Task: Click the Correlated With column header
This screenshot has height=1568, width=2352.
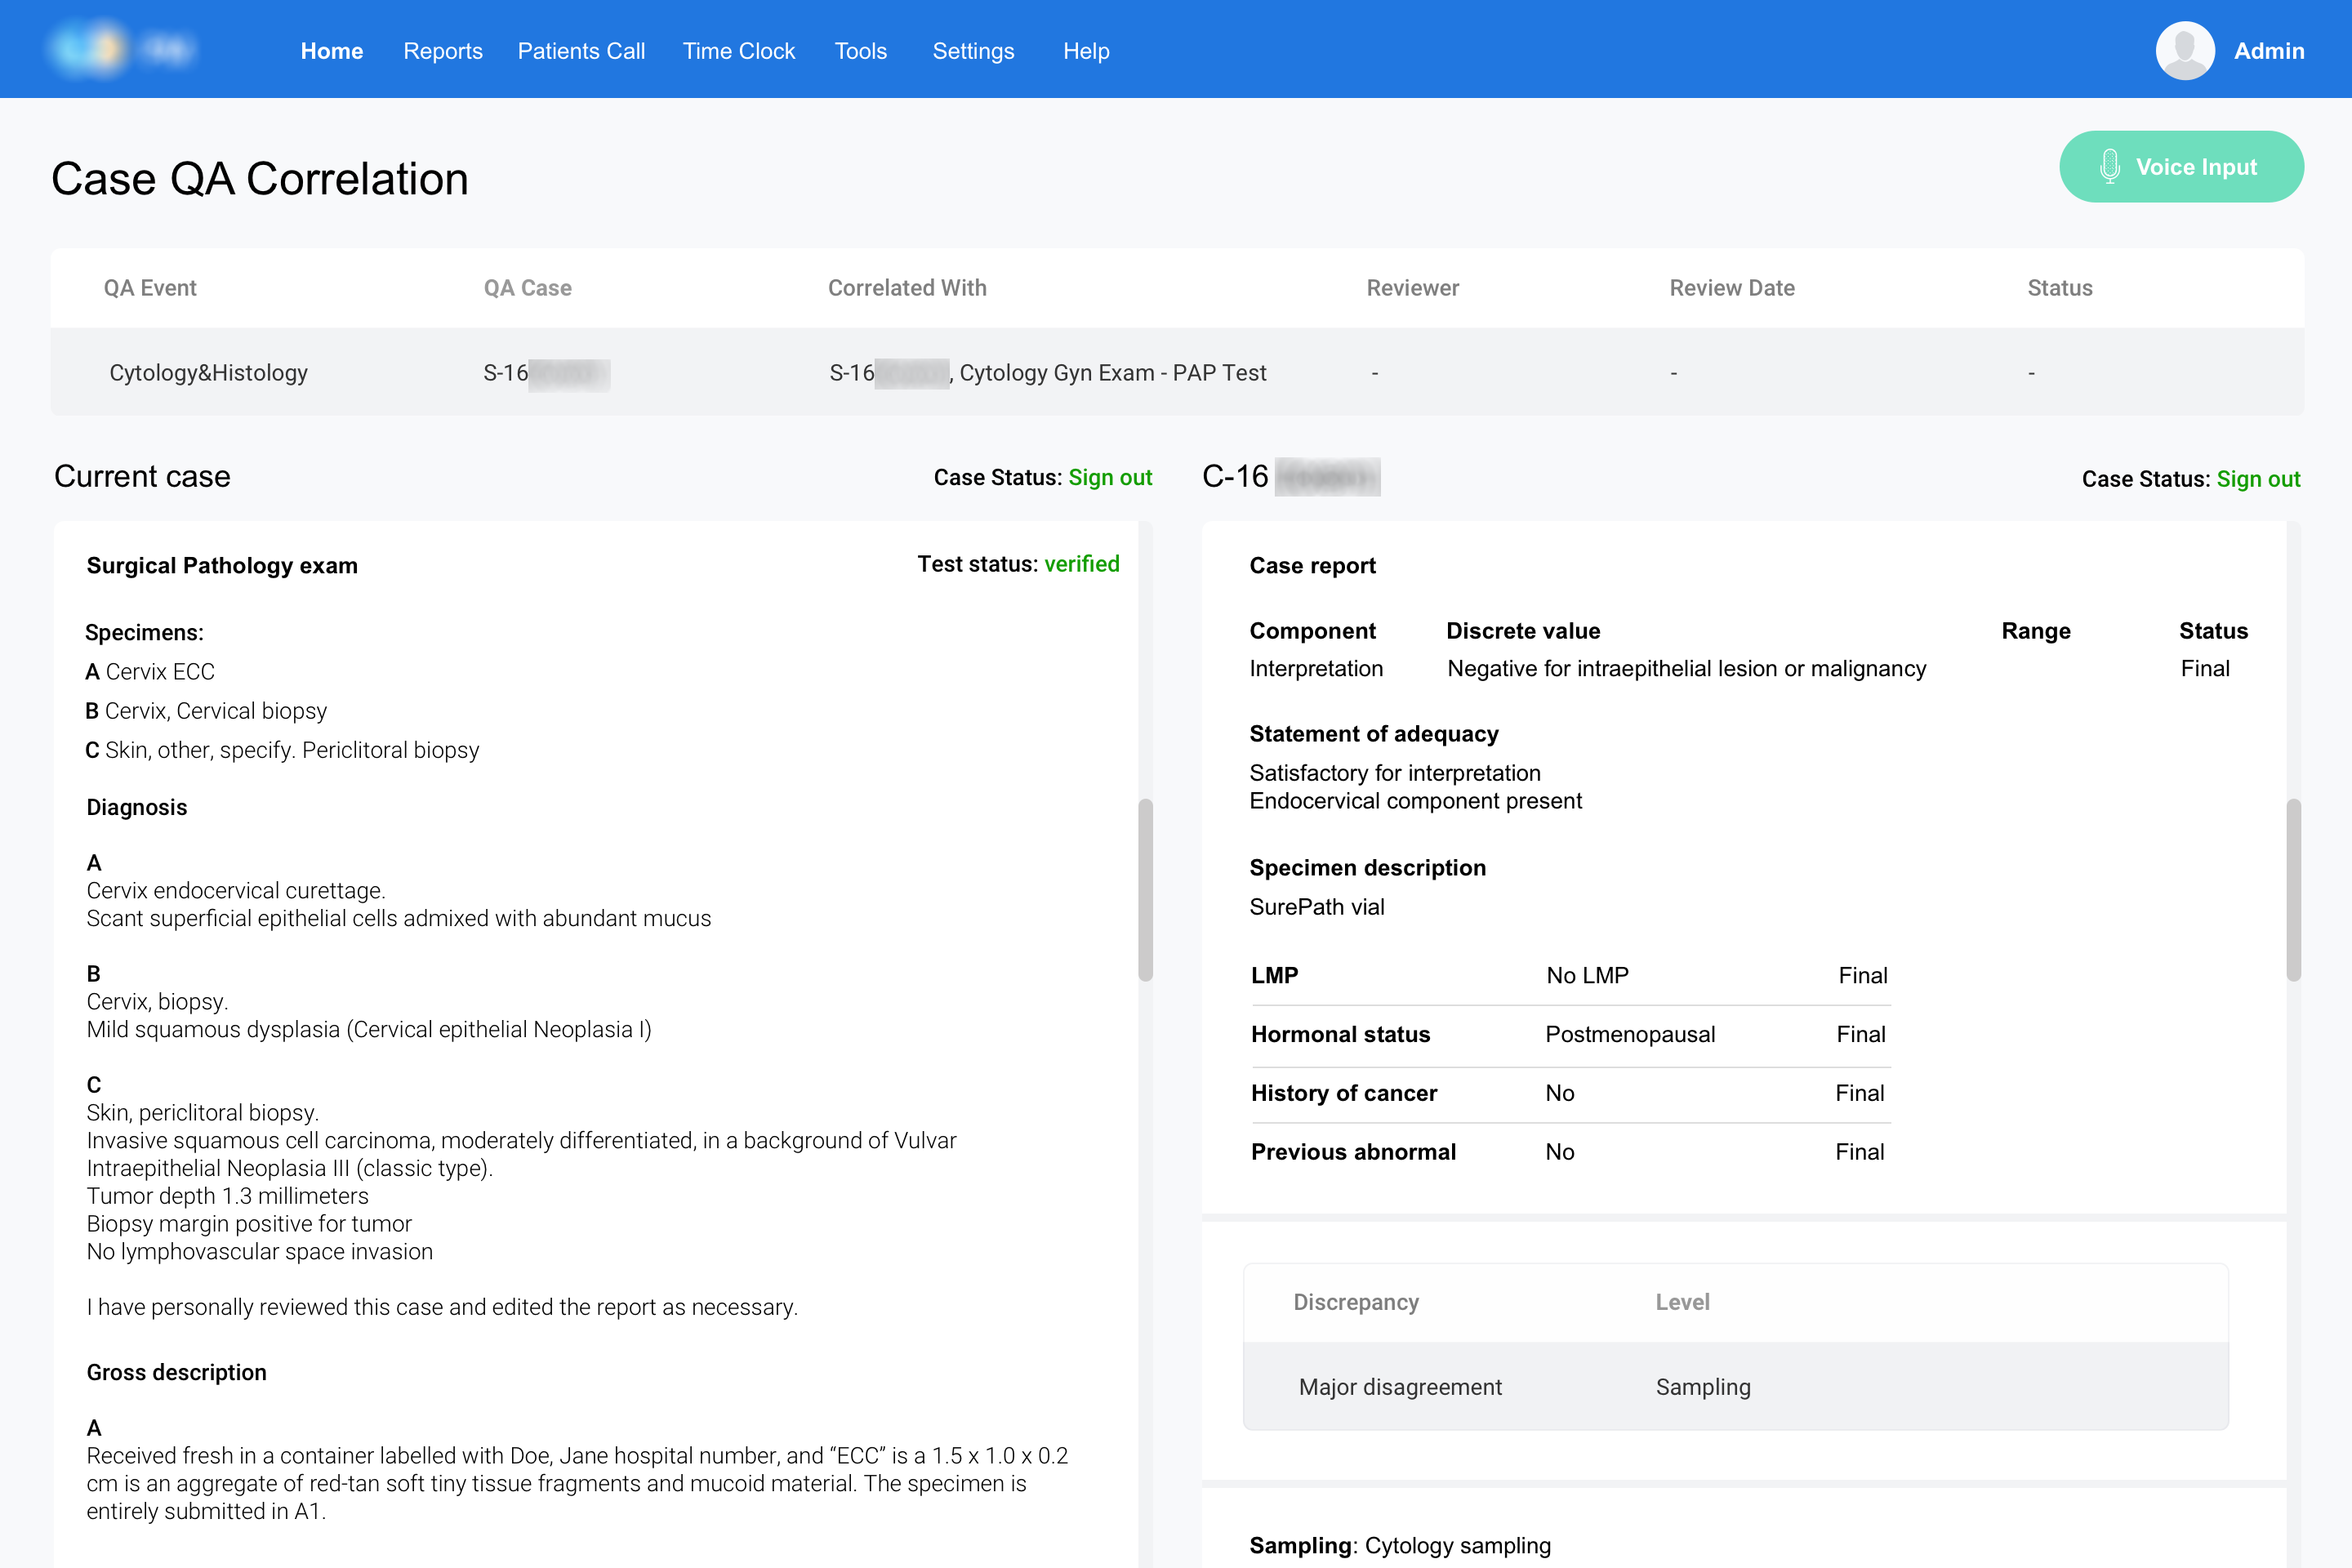Action: pos(907,288)
